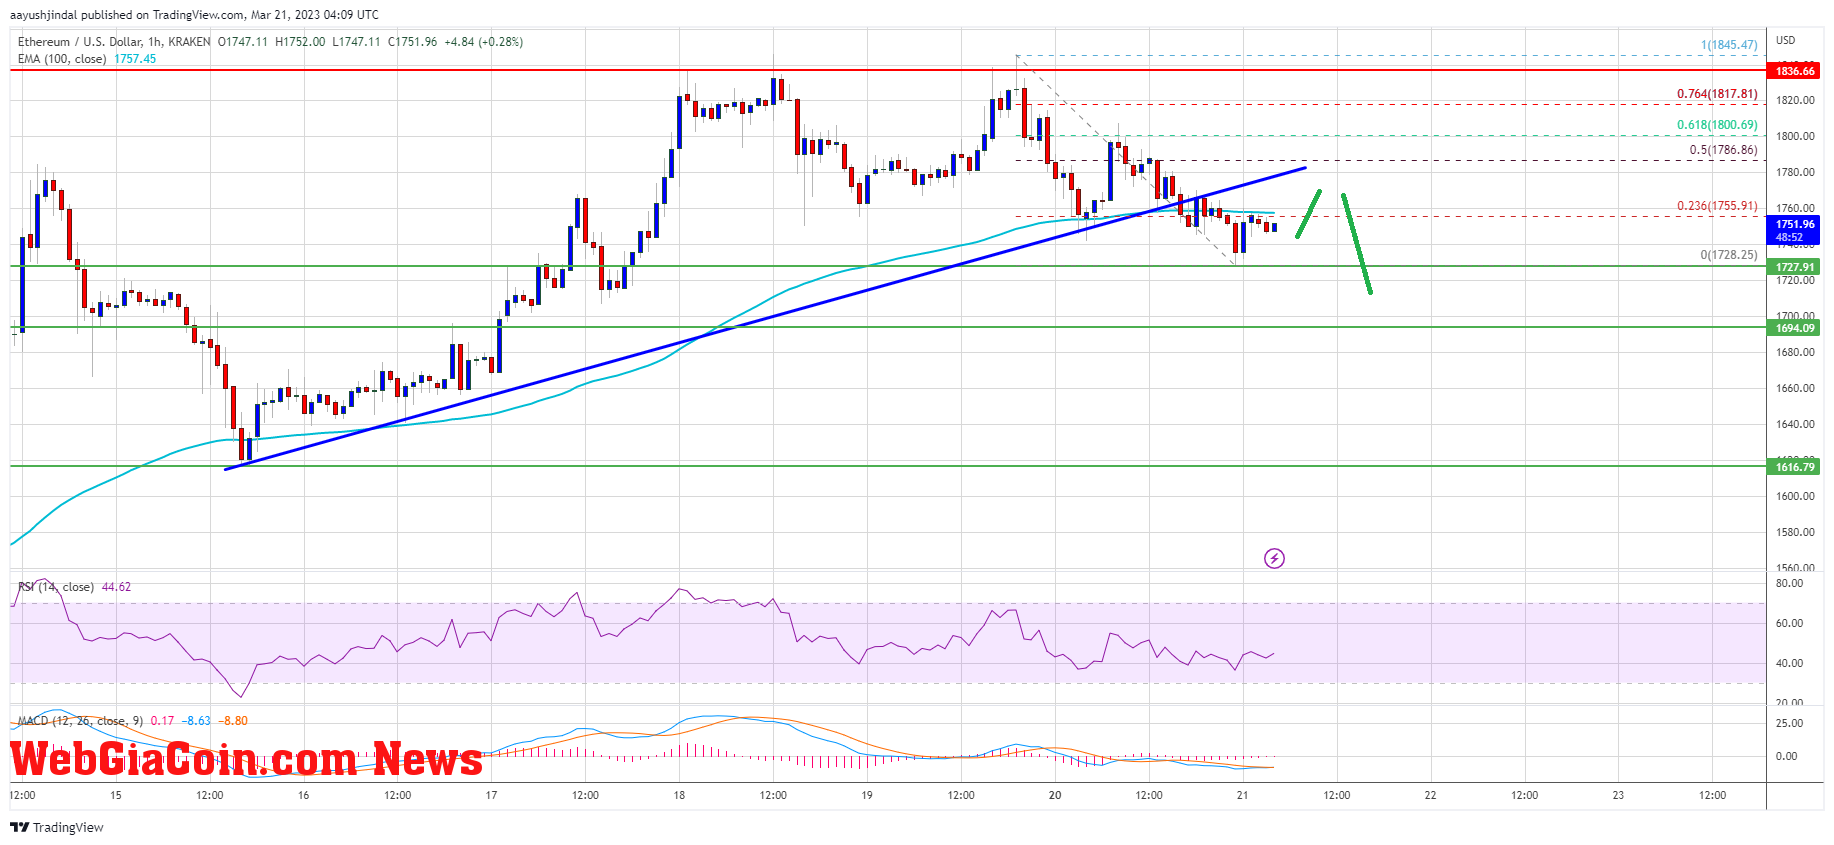Viewport: 1834px width, 845px height.
Task: Click the purple lightning bolt event icon
Action: coord(1274,558)
